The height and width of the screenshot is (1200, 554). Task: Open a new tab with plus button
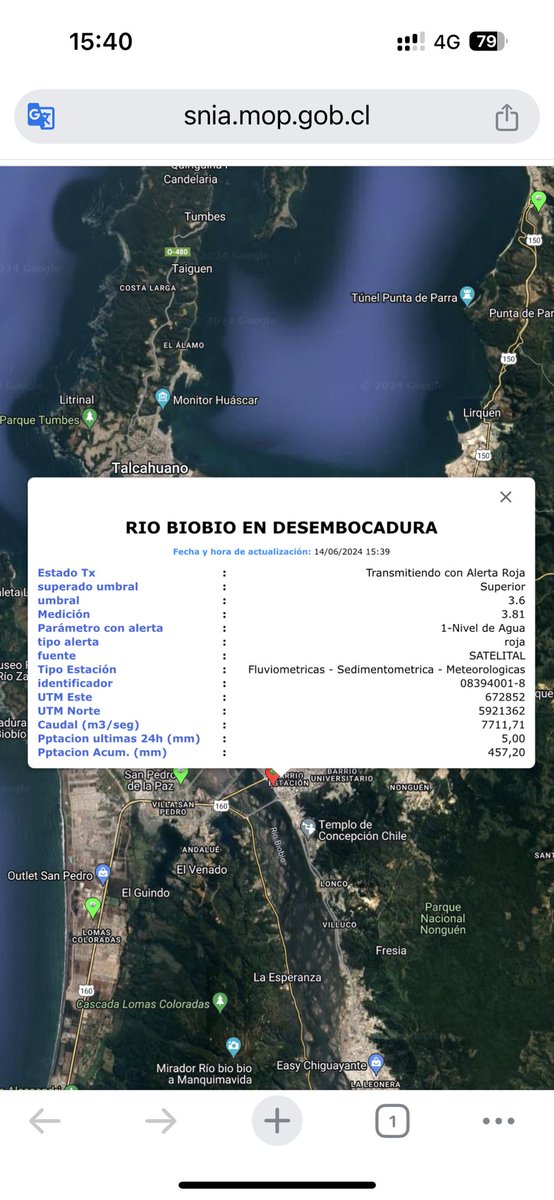(x=277, y=1122)
